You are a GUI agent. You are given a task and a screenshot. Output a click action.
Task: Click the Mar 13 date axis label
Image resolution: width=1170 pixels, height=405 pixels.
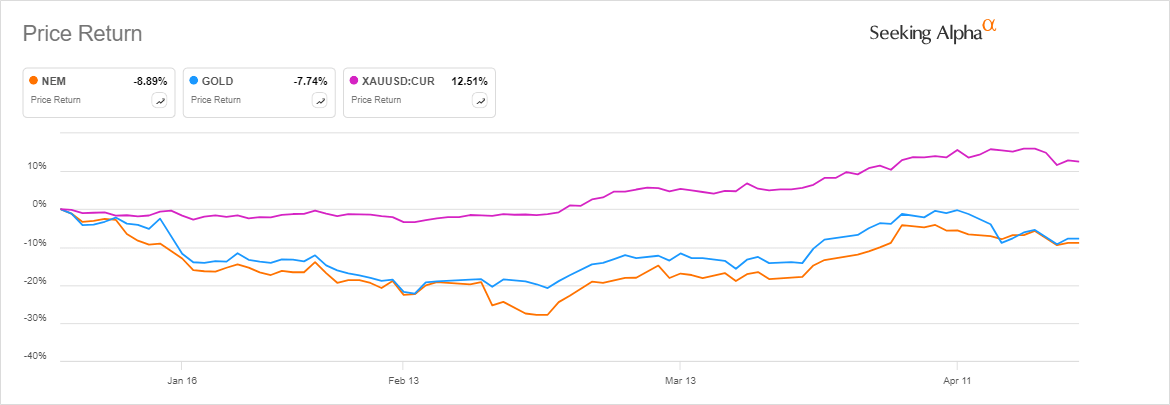point(679,380)
